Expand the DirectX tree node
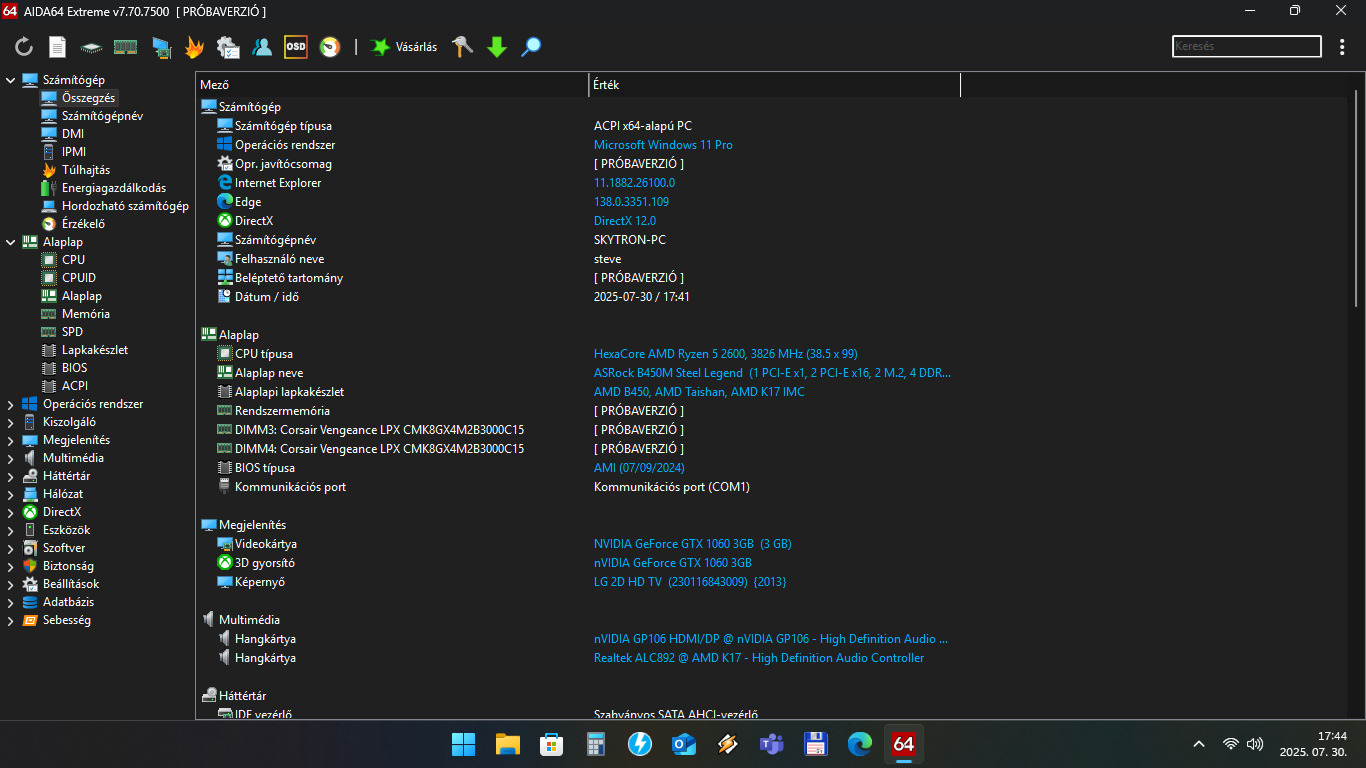This screenshot has width=1366, height=768. (x=11, y=512)
